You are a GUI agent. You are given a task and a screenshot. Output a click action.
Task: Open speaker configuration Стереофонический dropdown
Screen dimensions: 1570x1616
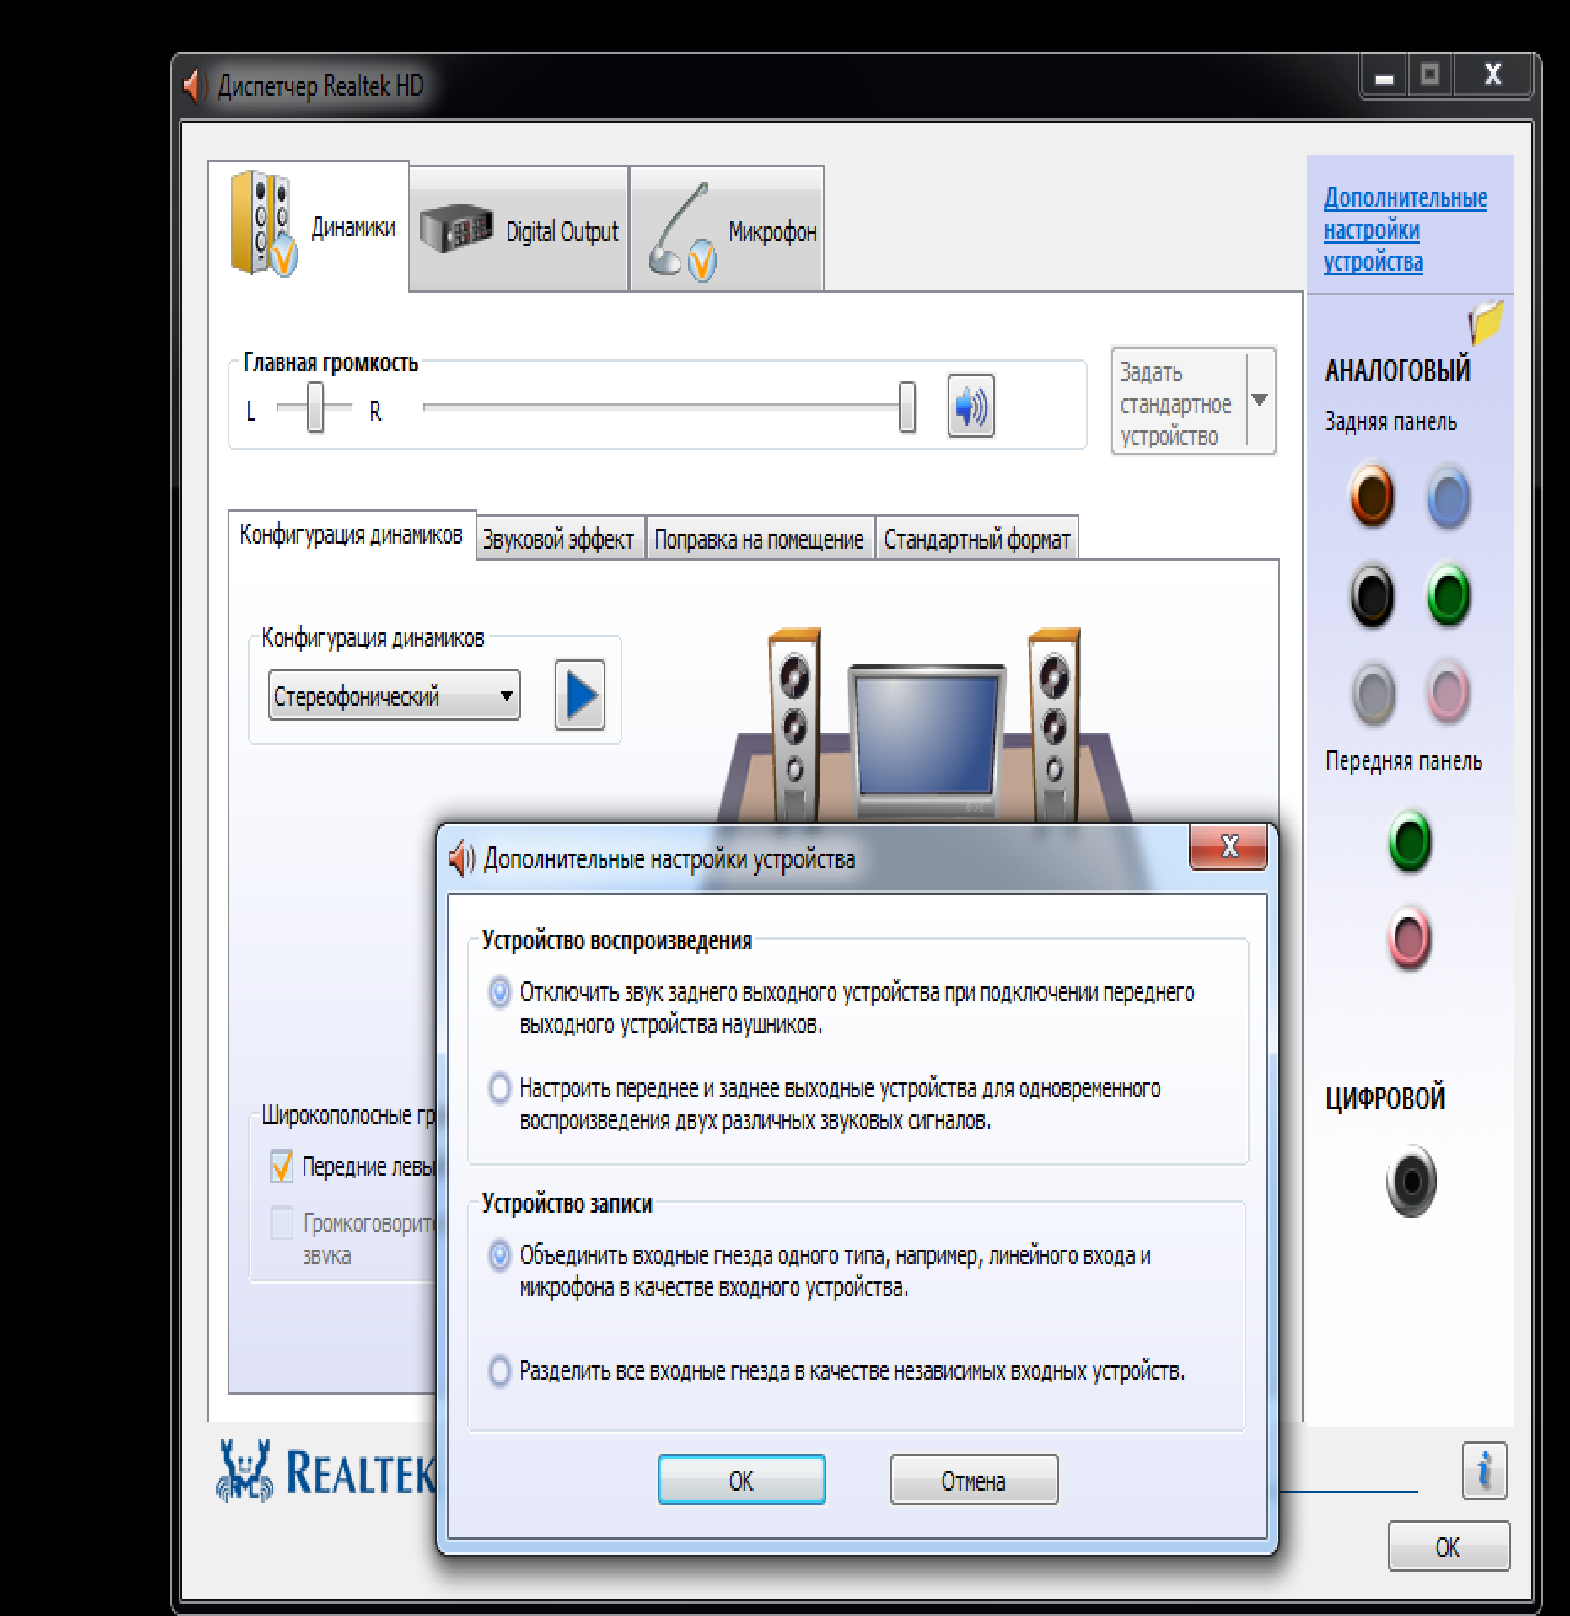394,695
